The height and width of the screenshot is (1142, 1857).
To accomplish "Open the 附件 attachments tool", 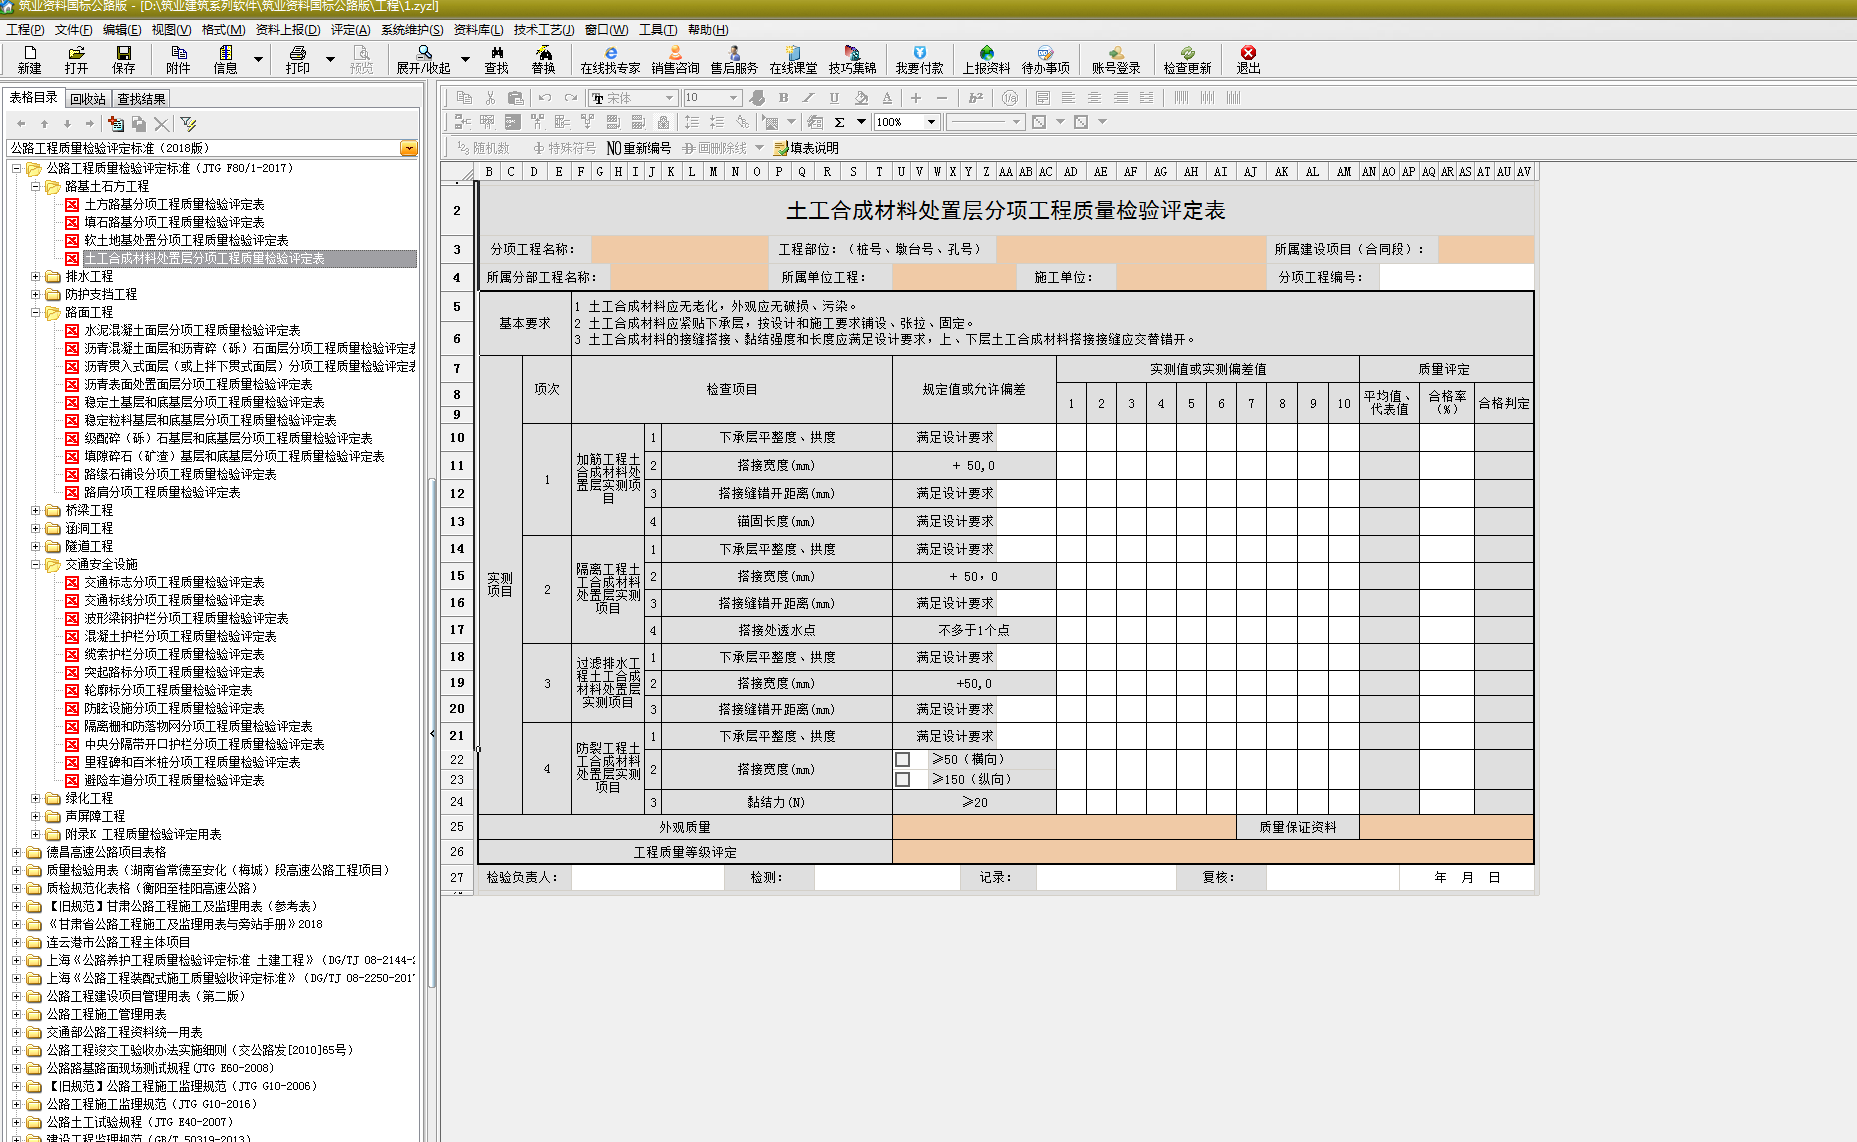I will [x=178, y=59].
